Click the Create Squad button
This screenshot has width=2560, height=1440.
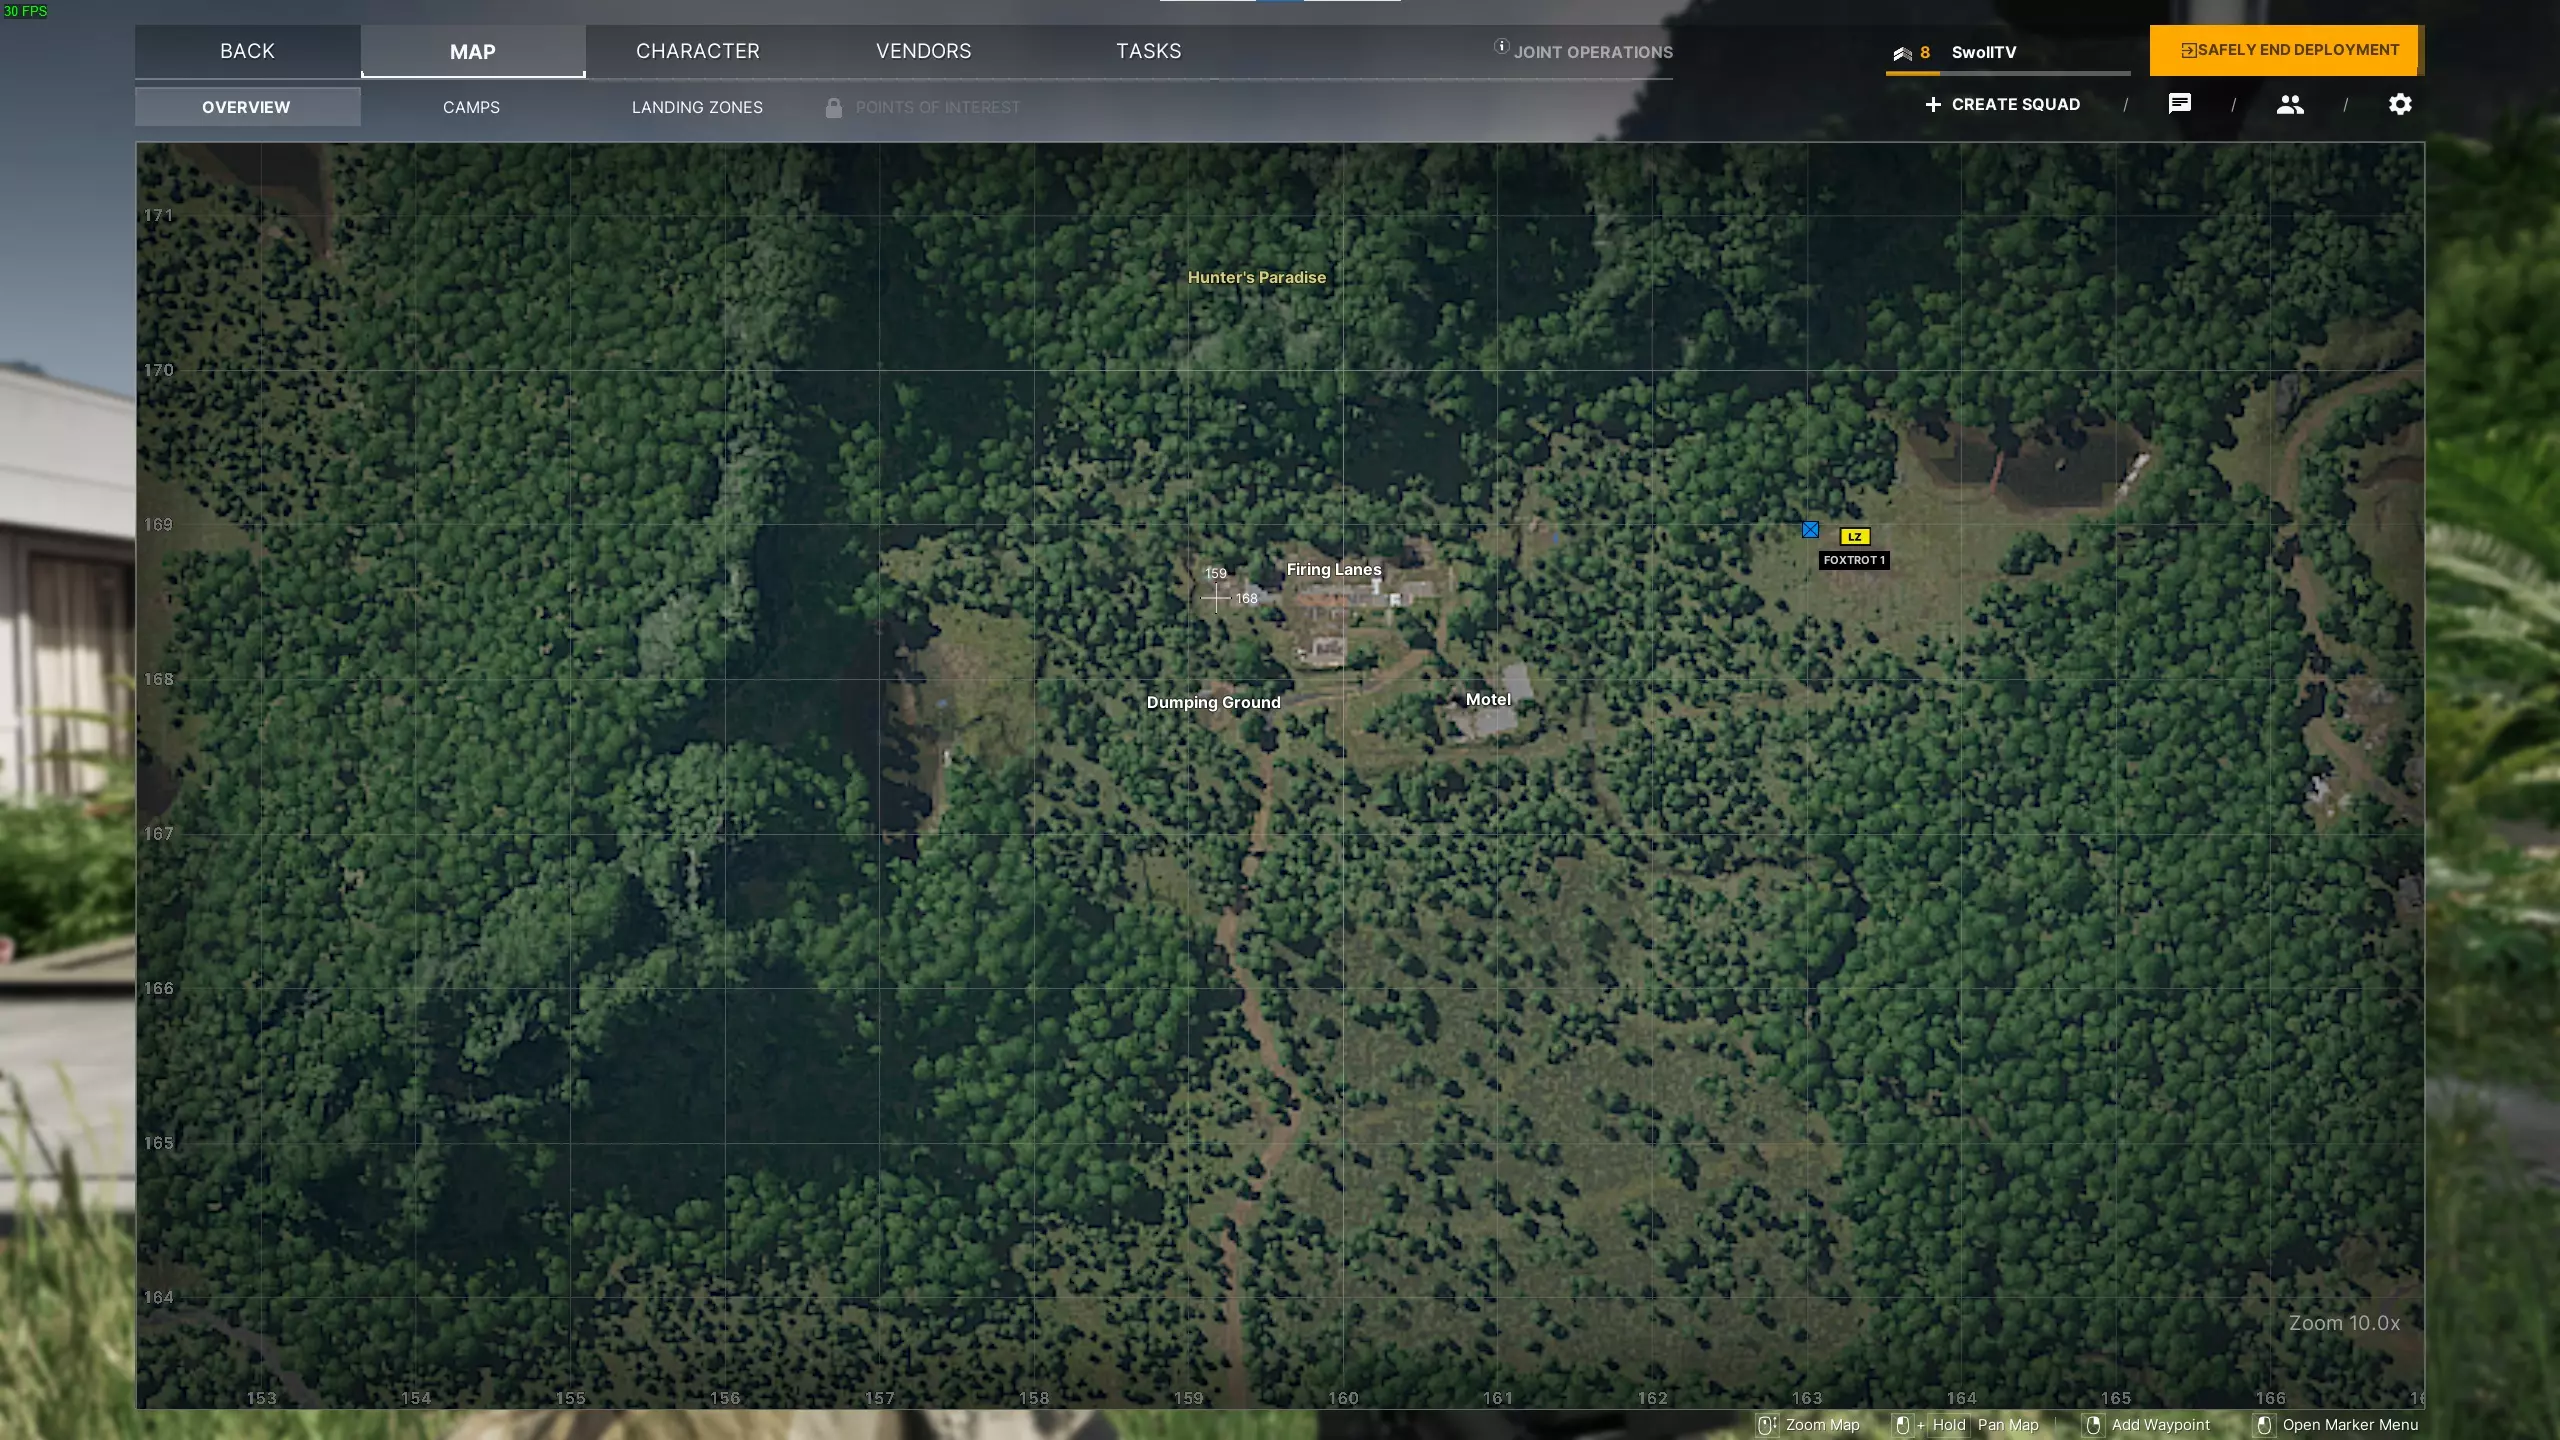2003,104
